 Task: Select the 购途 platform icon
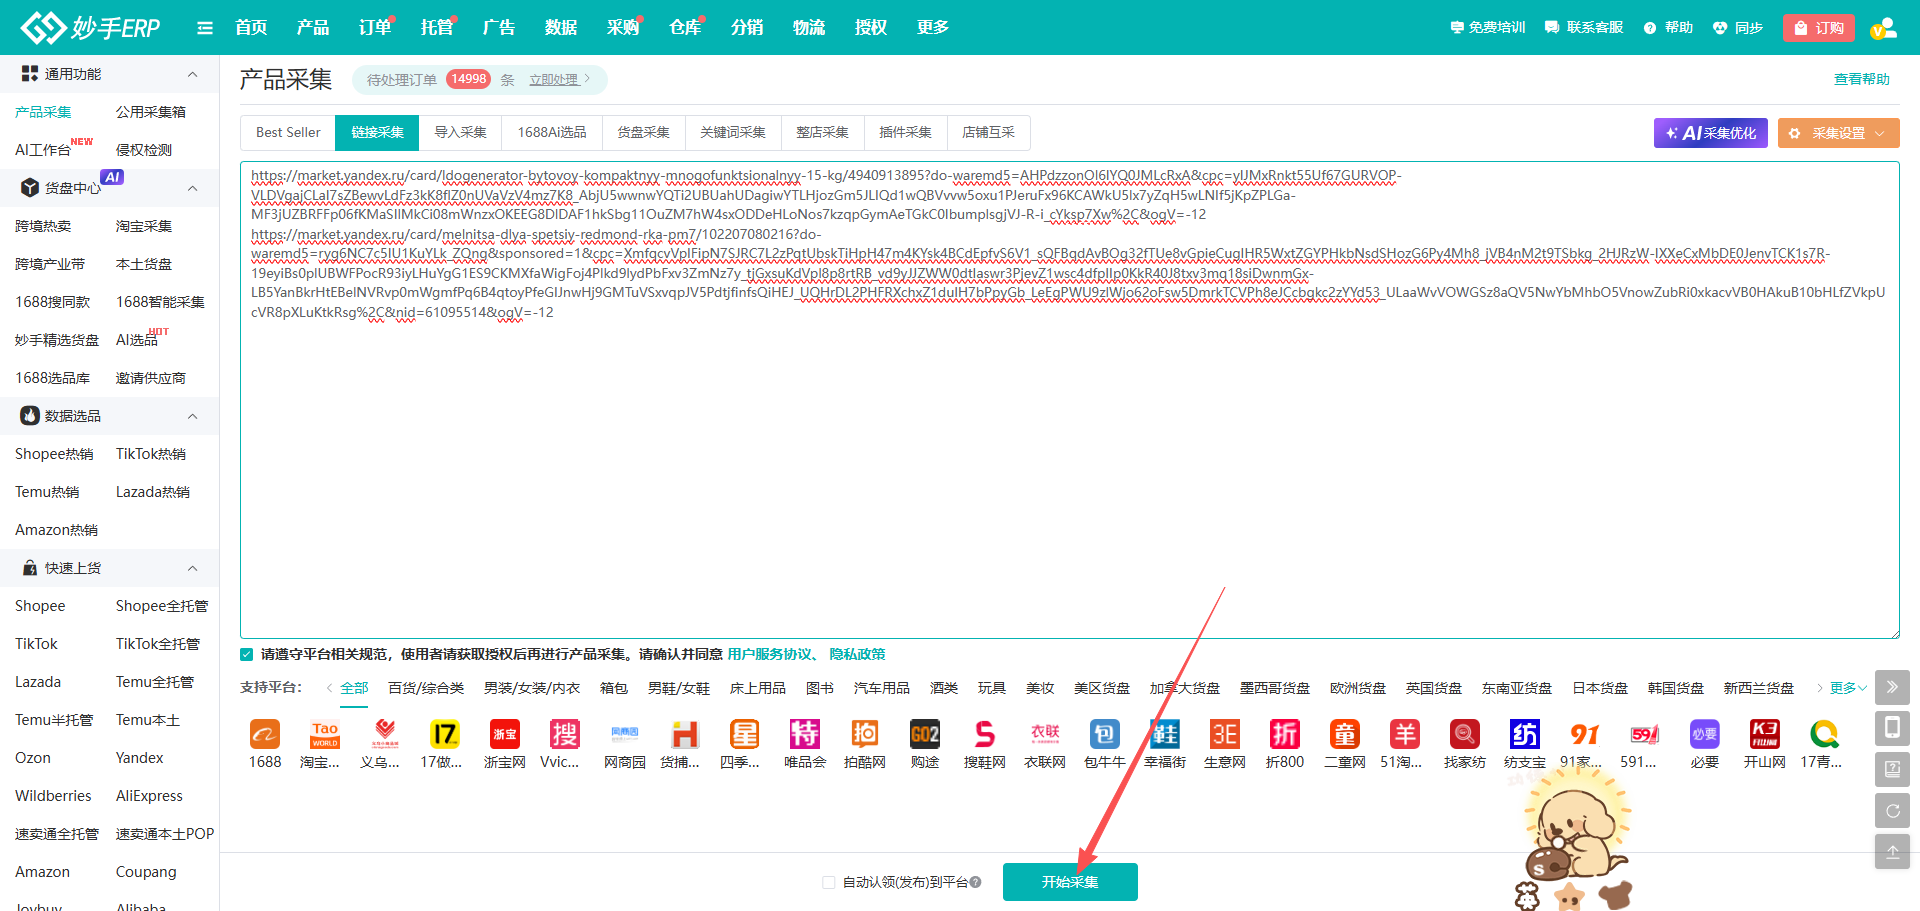pyautogui.click(x=925, y=735)
